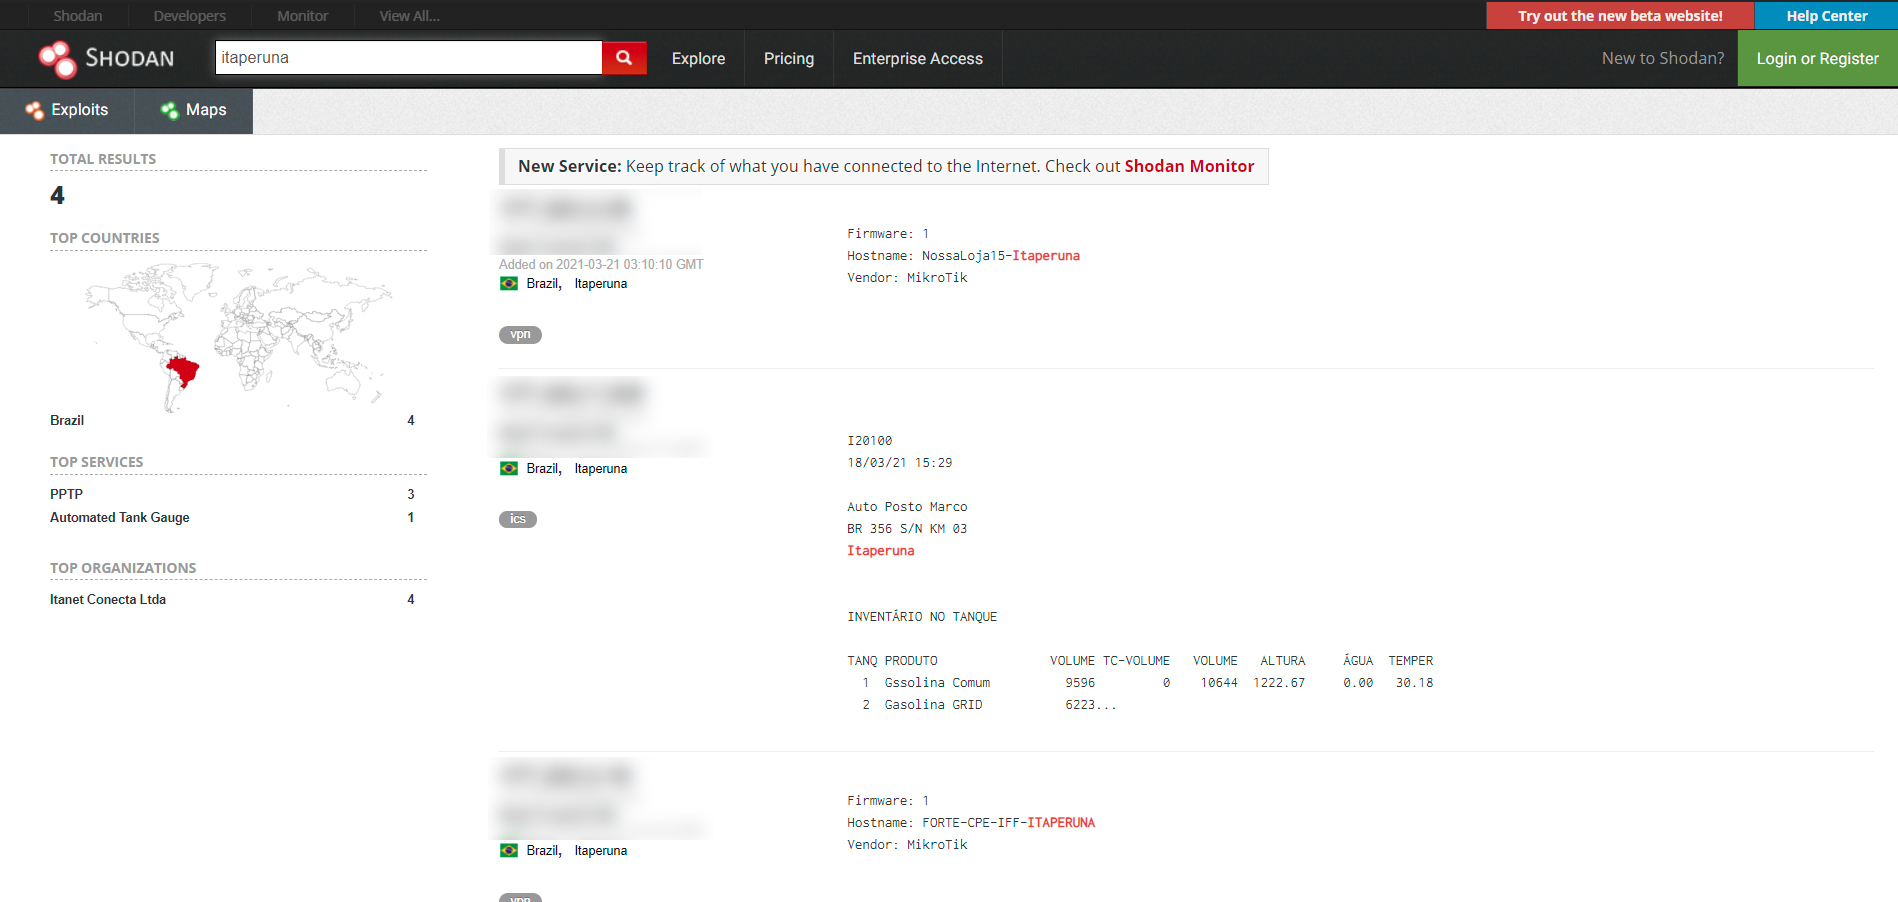Click Try out the new beta website
Image resolution: width=1898 pixels, height=902 pixels.
click(1620, 16)
